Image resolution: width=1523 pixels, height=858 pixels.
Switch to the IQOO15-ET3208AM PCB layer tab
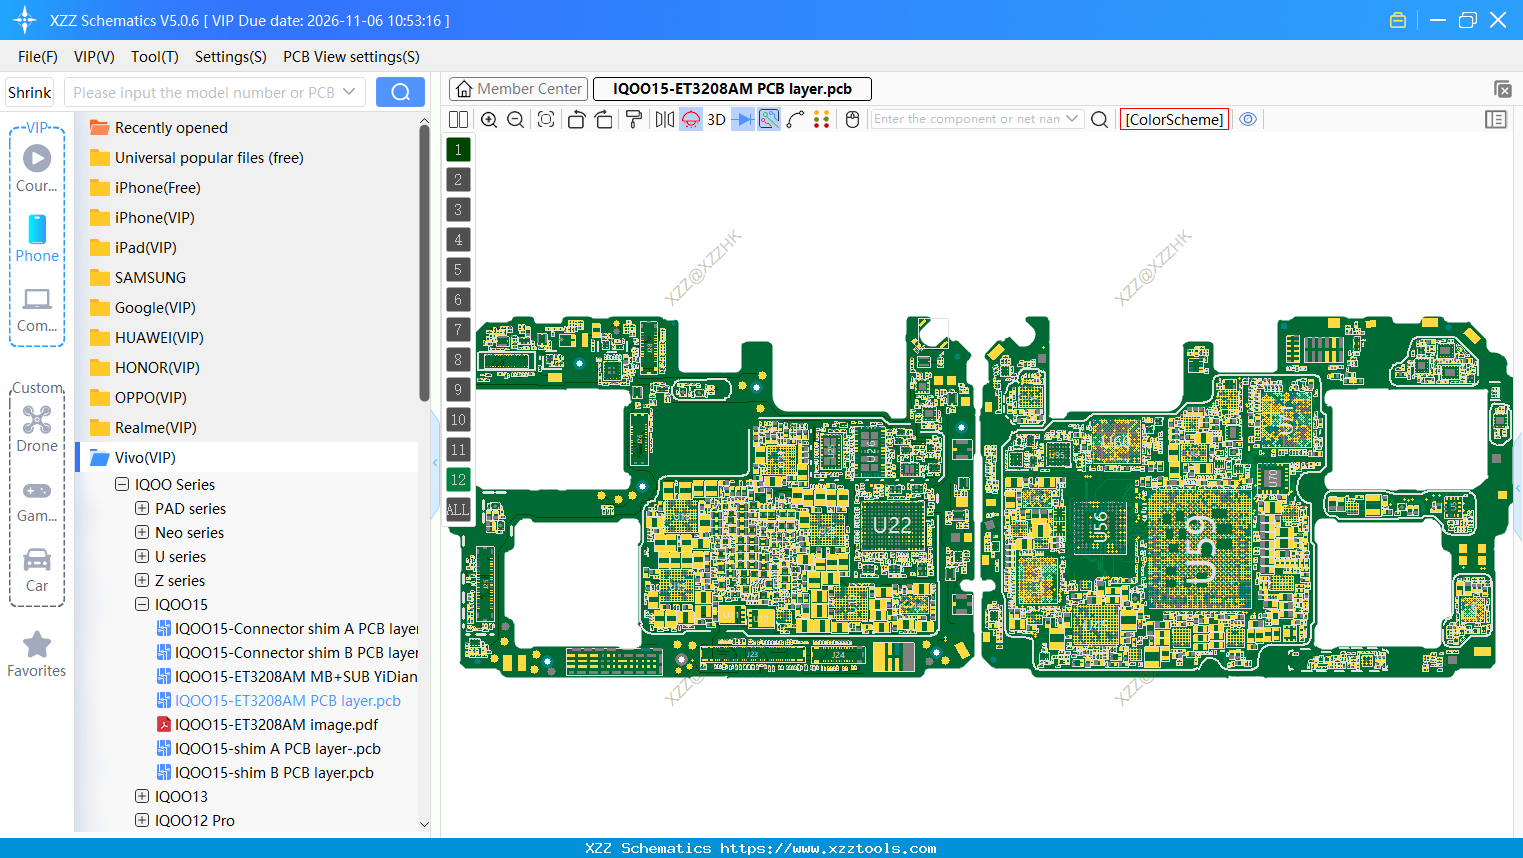tap(731, 89)
